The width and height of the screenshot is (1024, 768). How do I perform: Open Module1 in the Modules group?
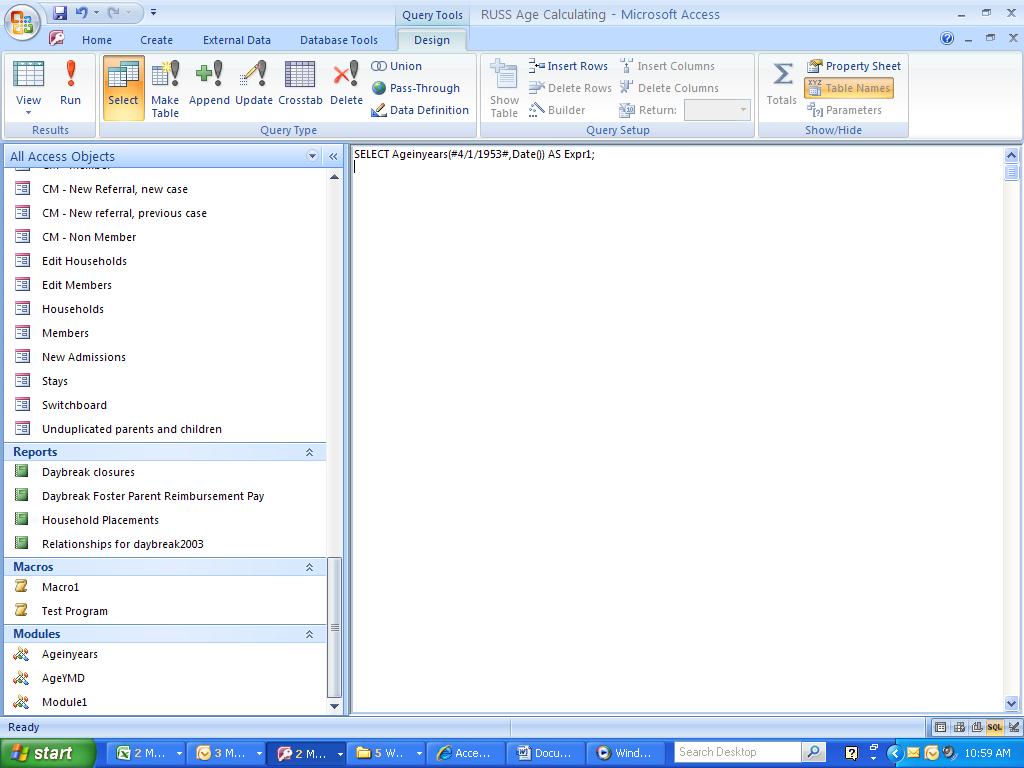point(64,703)
